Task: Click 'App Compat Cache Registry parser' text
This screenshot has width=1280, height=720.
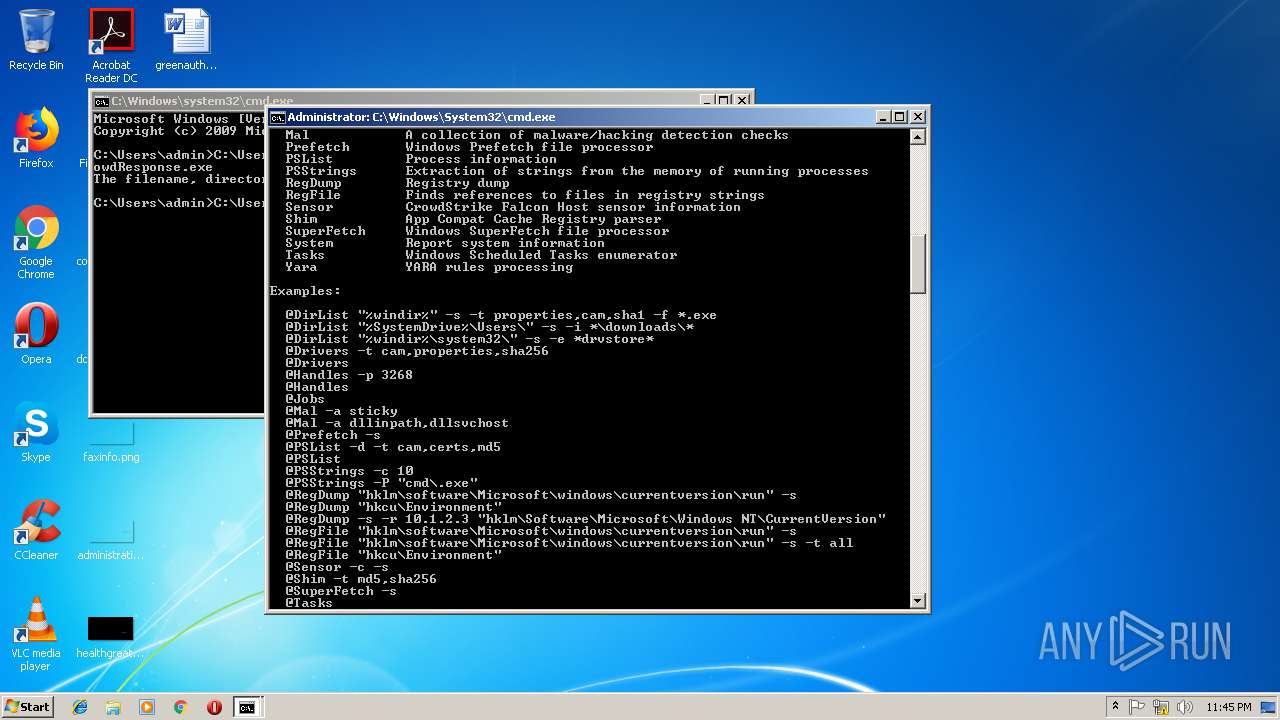Action: pos(533,219)
